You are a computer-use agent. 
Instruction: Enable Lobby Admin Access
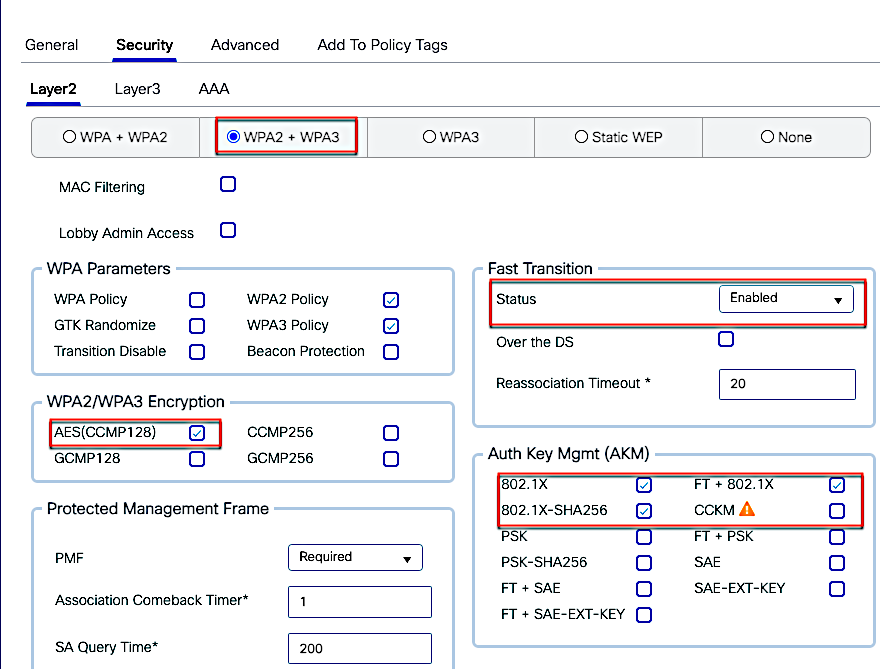point(227,230)
